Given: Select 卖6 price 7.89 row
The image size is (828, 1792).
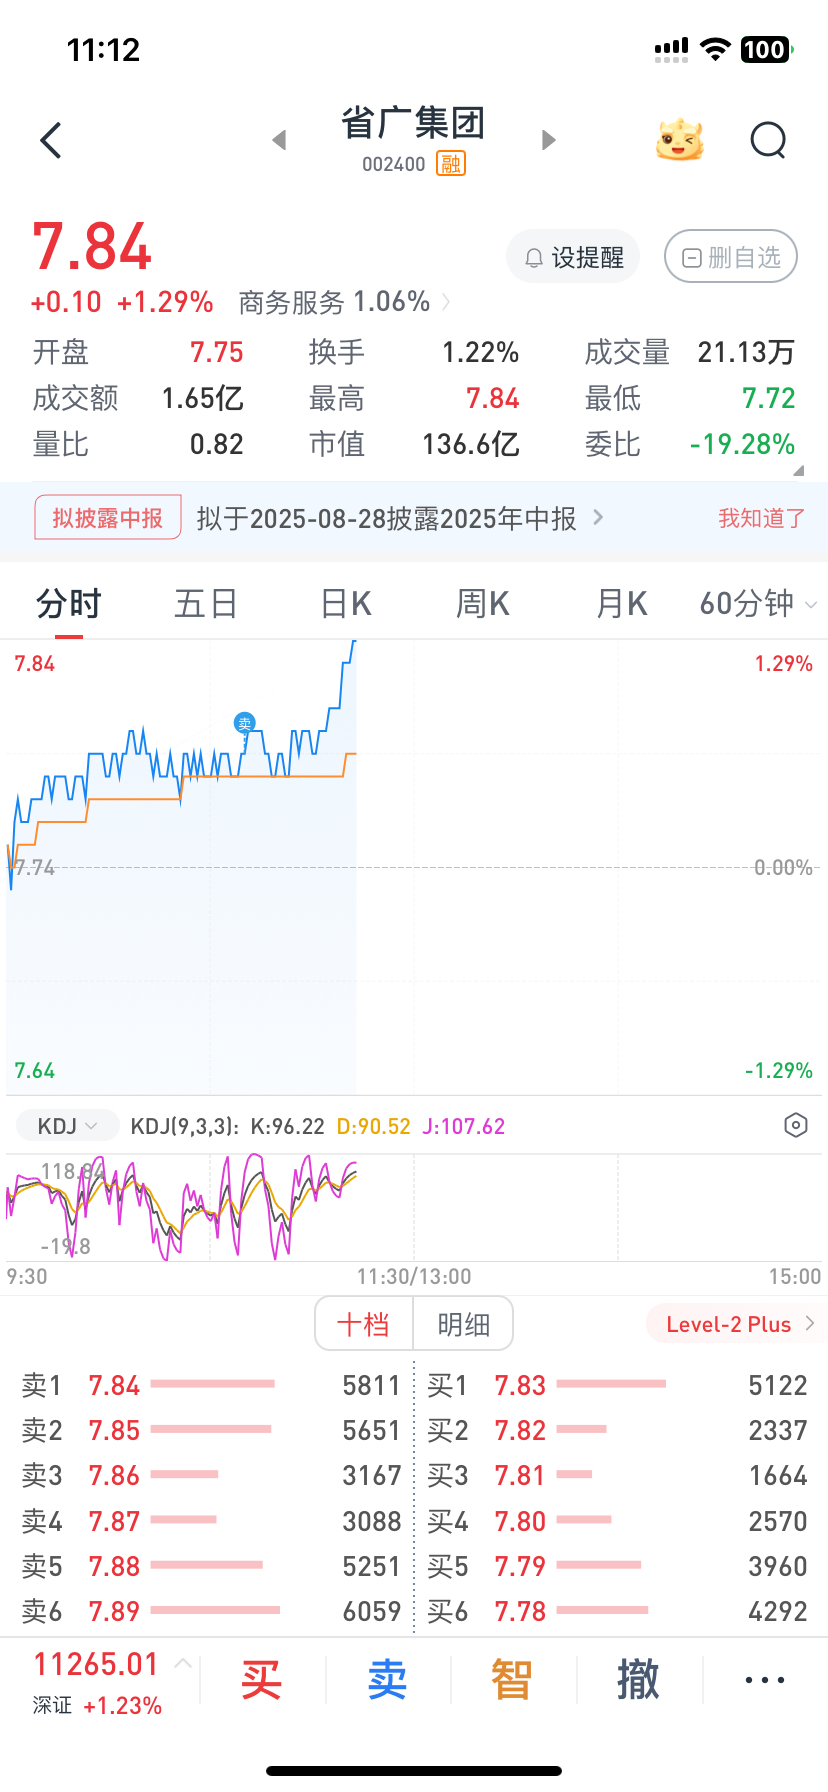Looking at the screenshot, I should [x=211, y=1611].
